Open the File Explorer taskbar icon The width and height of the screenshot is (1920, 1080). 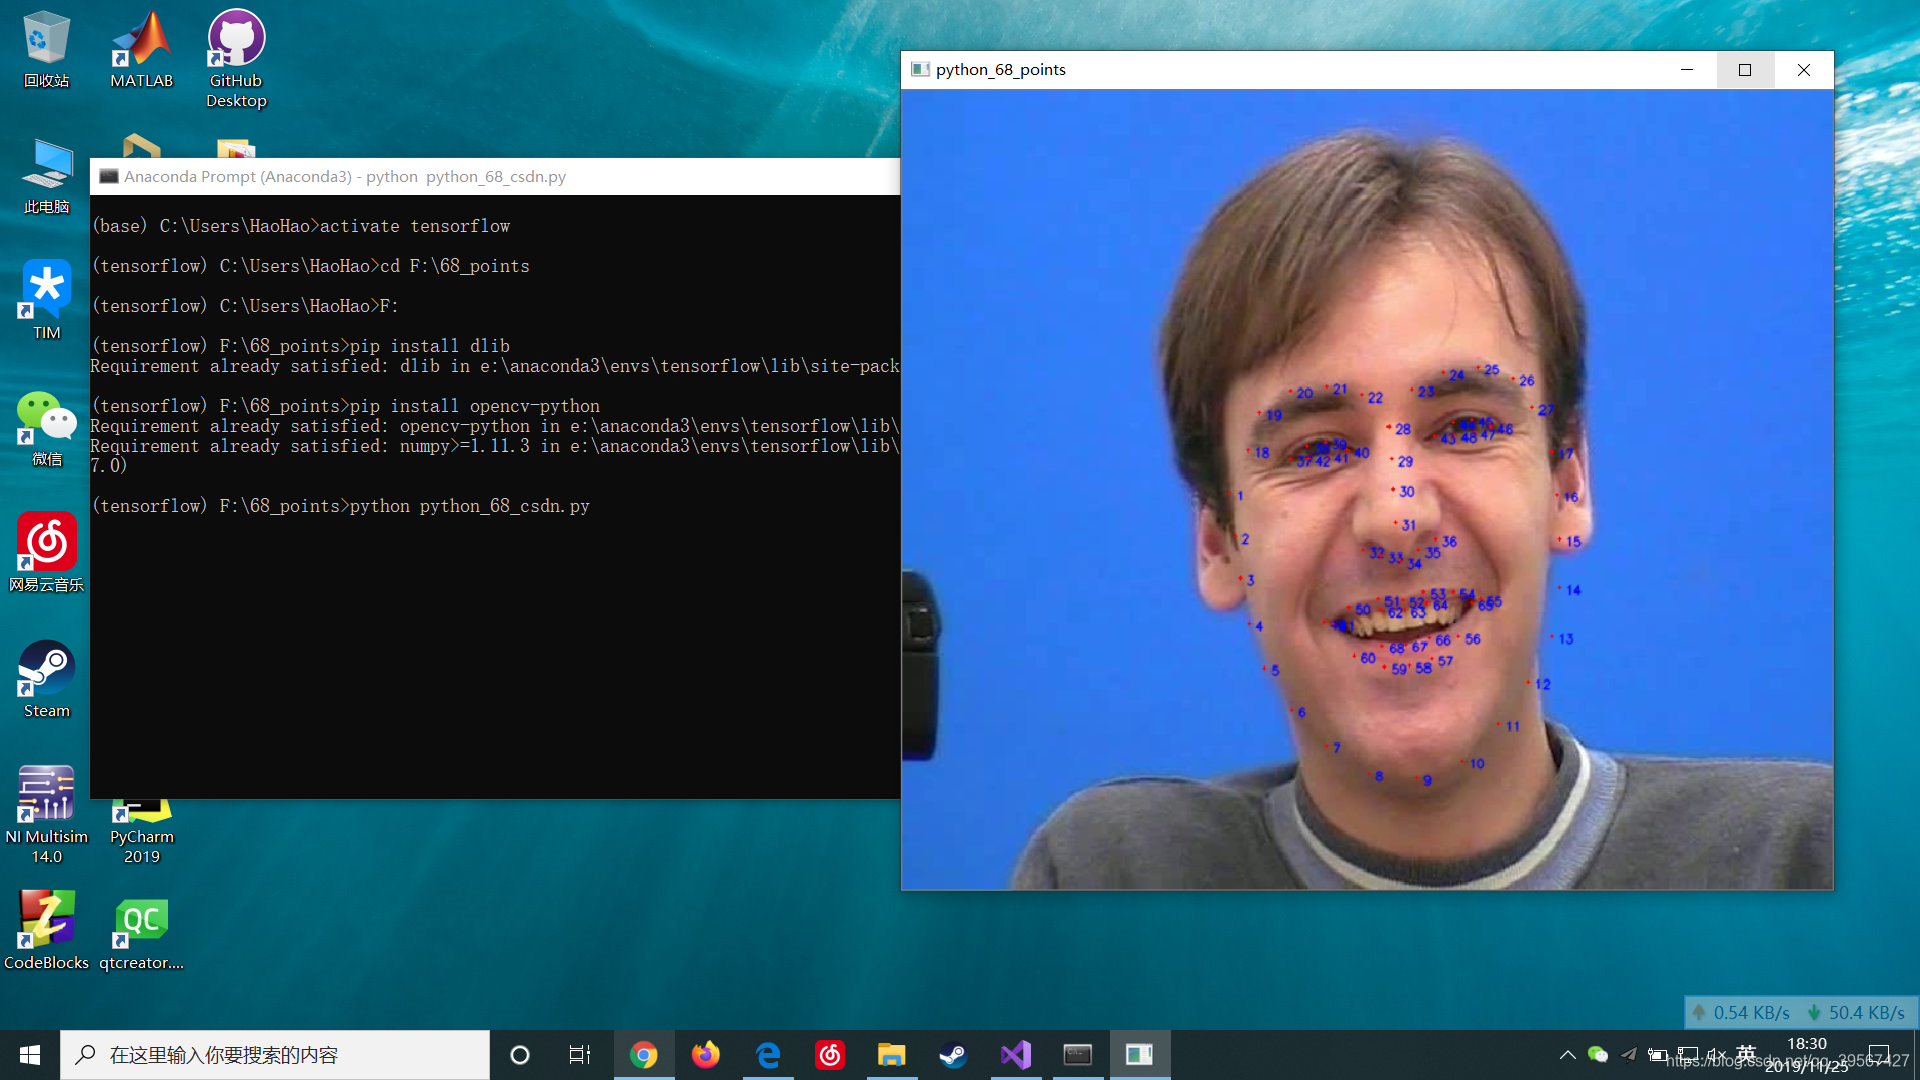click(891, 1055)
